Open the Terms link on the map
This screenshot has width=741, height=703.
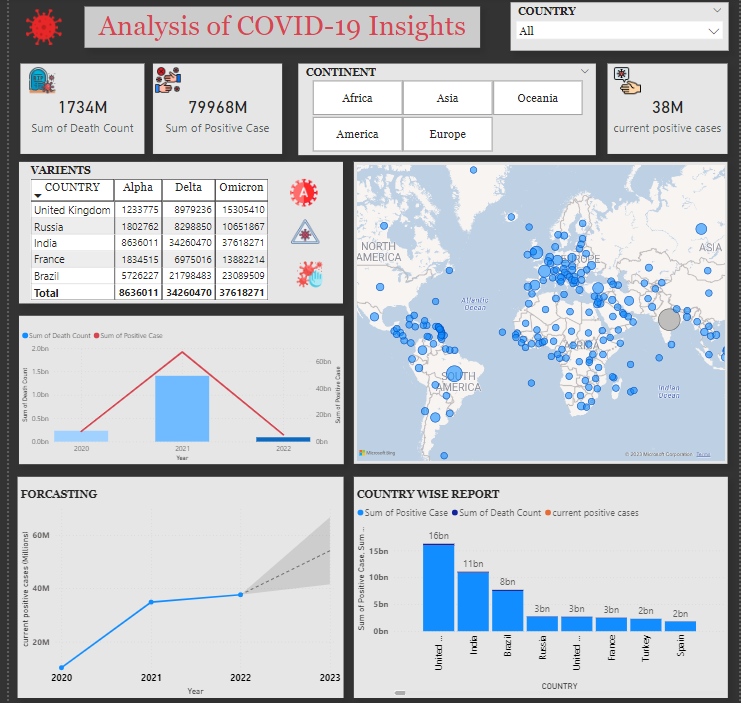[x=703, y=454]
